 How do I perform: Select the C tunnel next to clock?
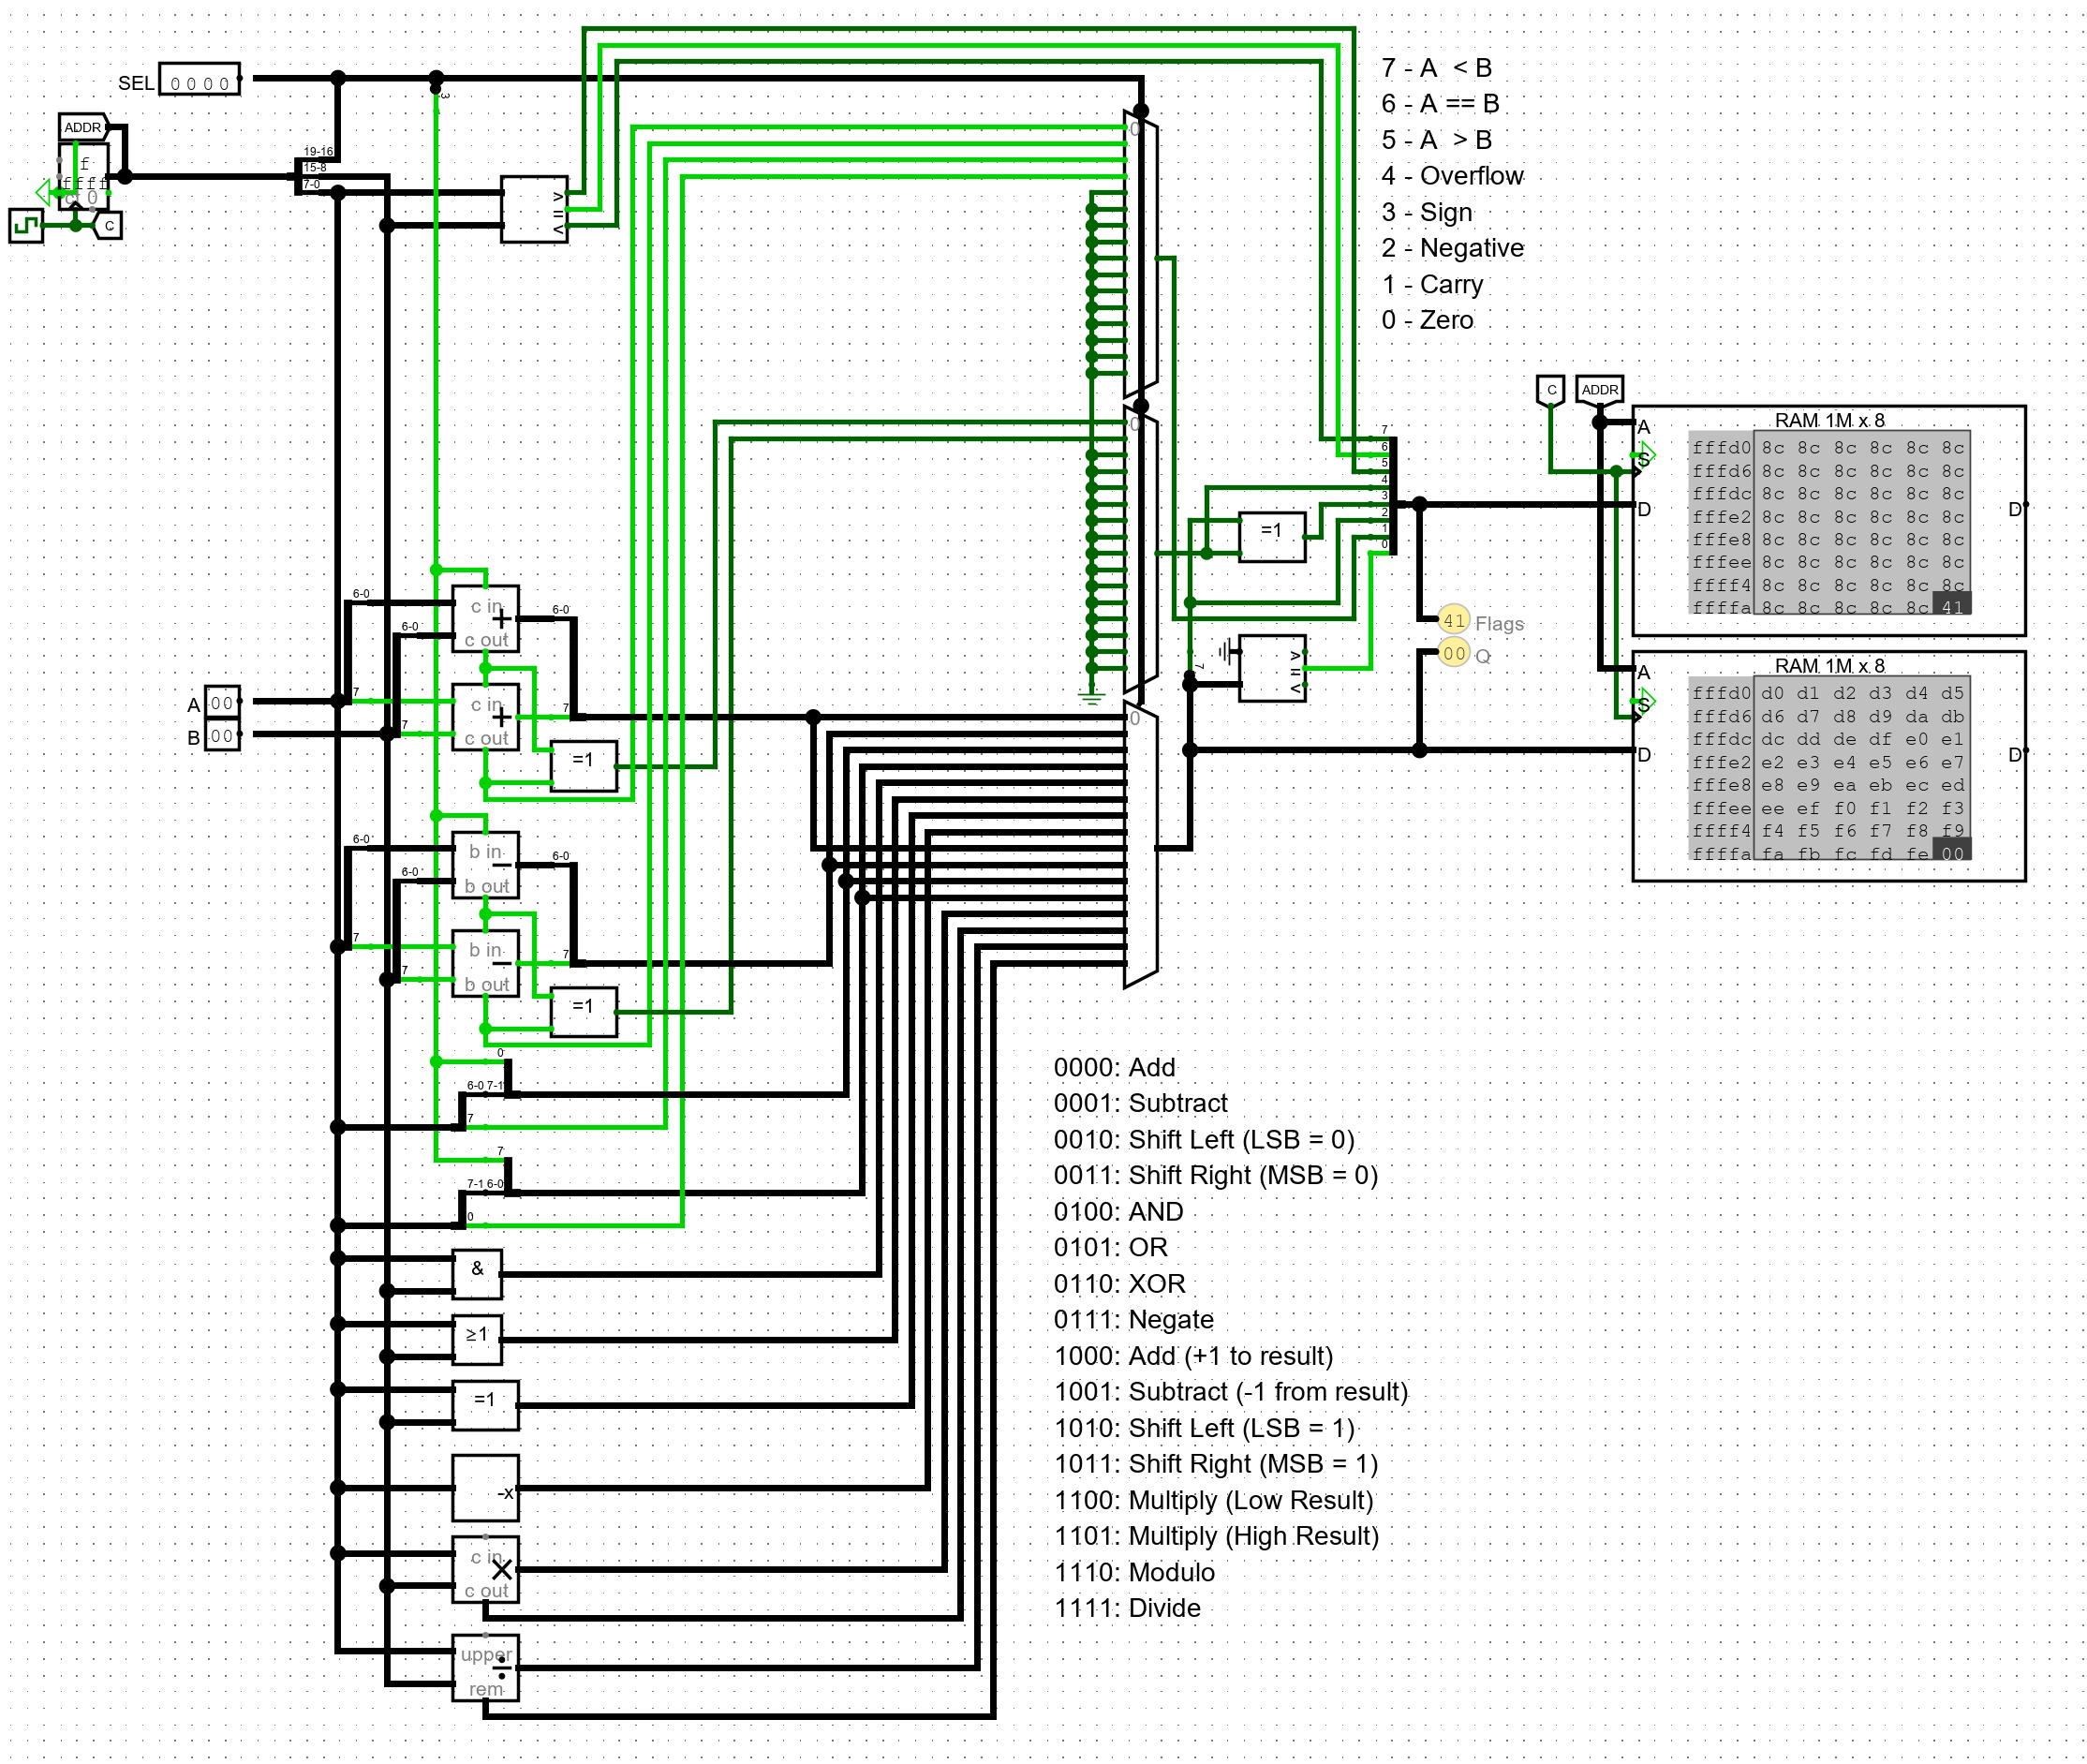(108, 226)
